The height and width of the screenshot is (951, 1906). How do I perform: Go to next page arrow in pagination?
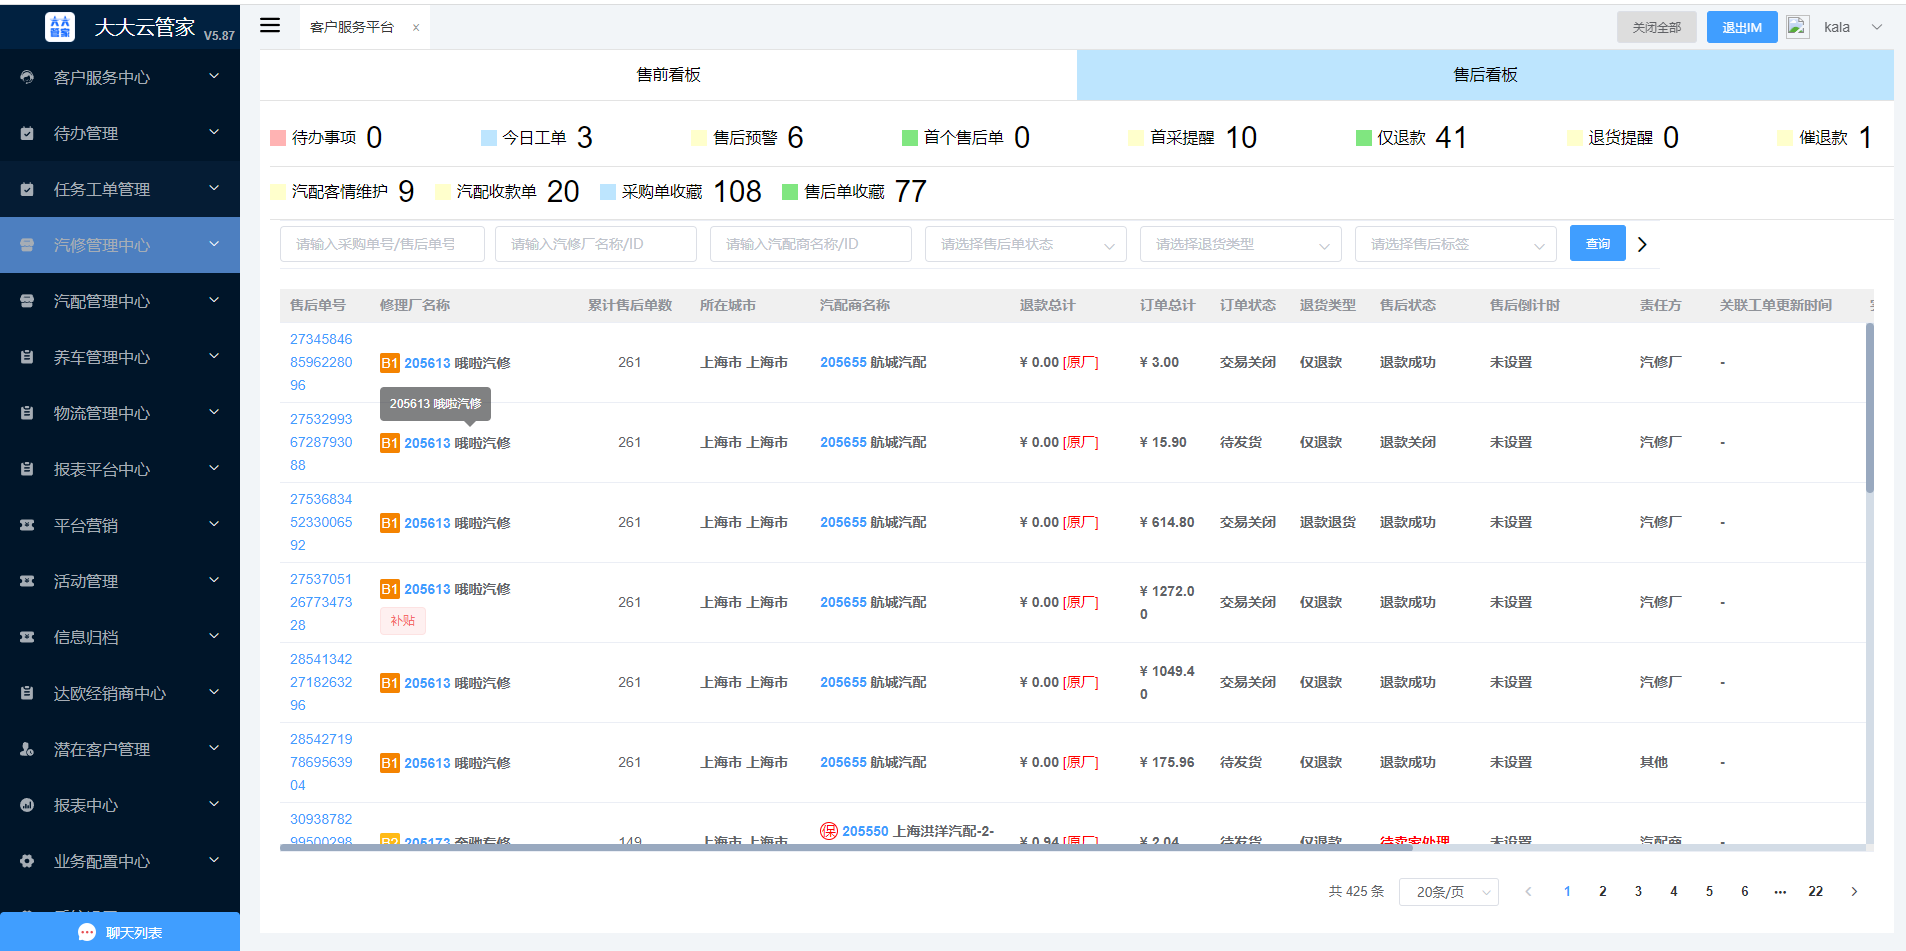(1854, 891)
